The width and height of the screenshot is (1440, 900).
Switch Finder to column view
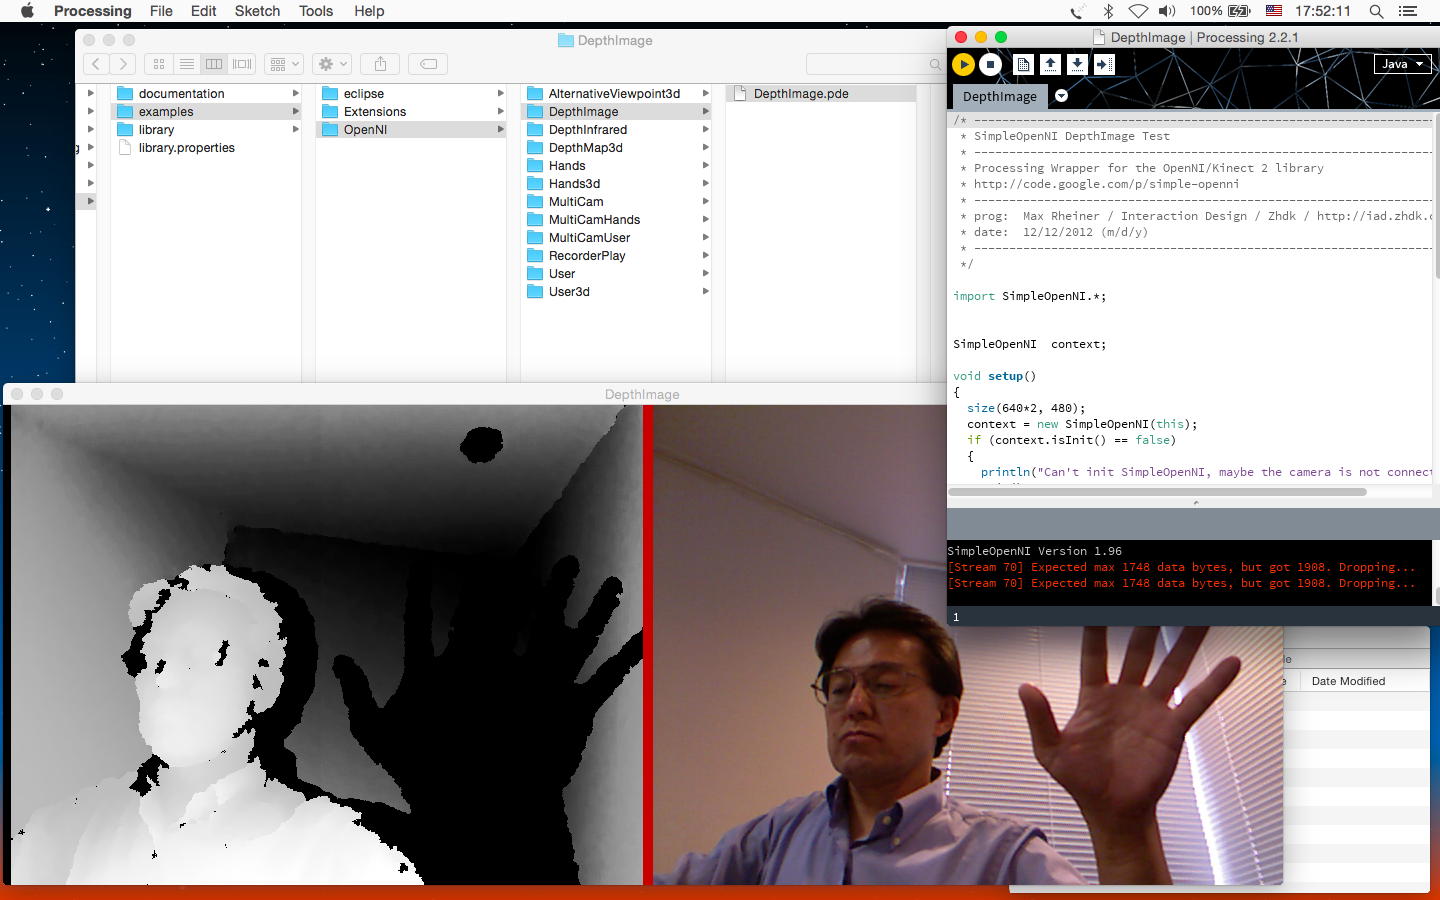click(214, 64)
